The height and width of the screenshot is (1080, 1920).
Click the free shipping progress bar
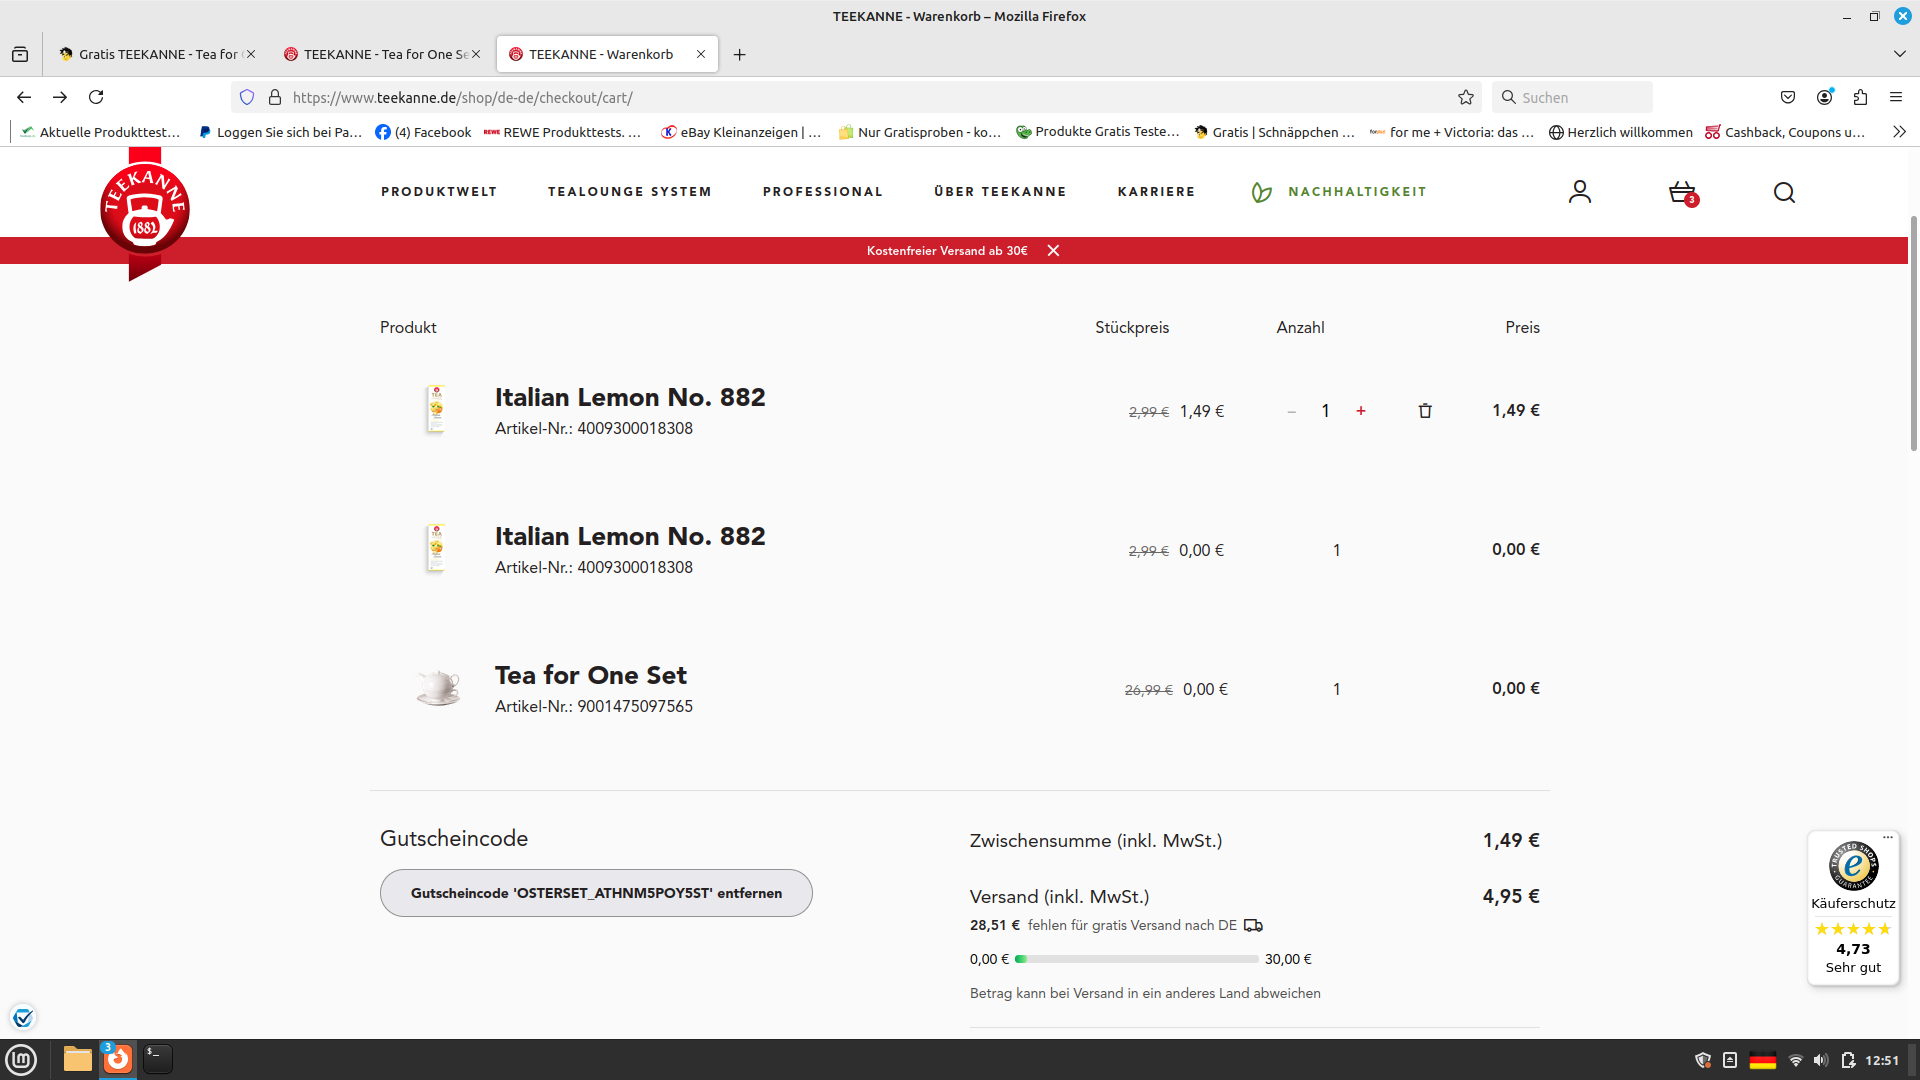coord(1136,959)
